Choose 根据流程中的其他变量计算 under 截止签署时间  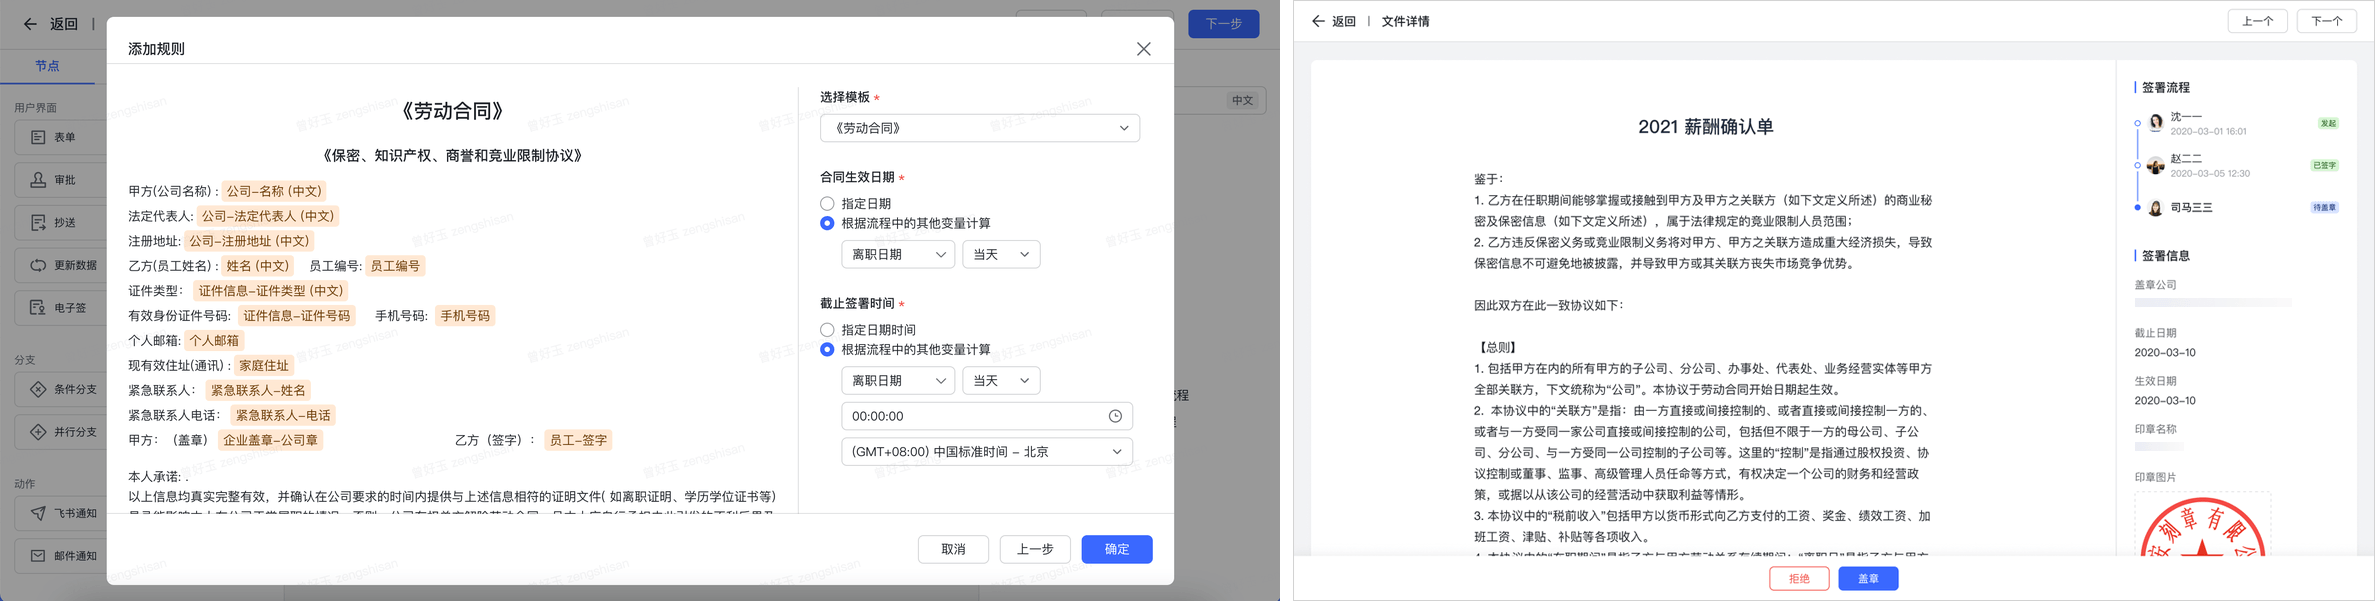[x=827, y=350]
